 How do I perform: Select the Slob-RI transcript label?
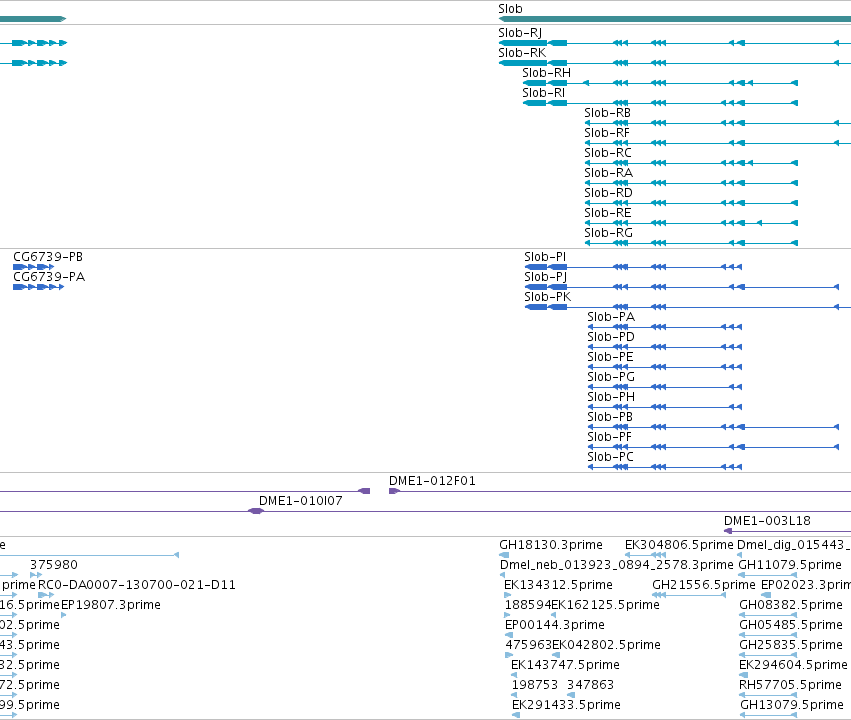coord(543,93)
